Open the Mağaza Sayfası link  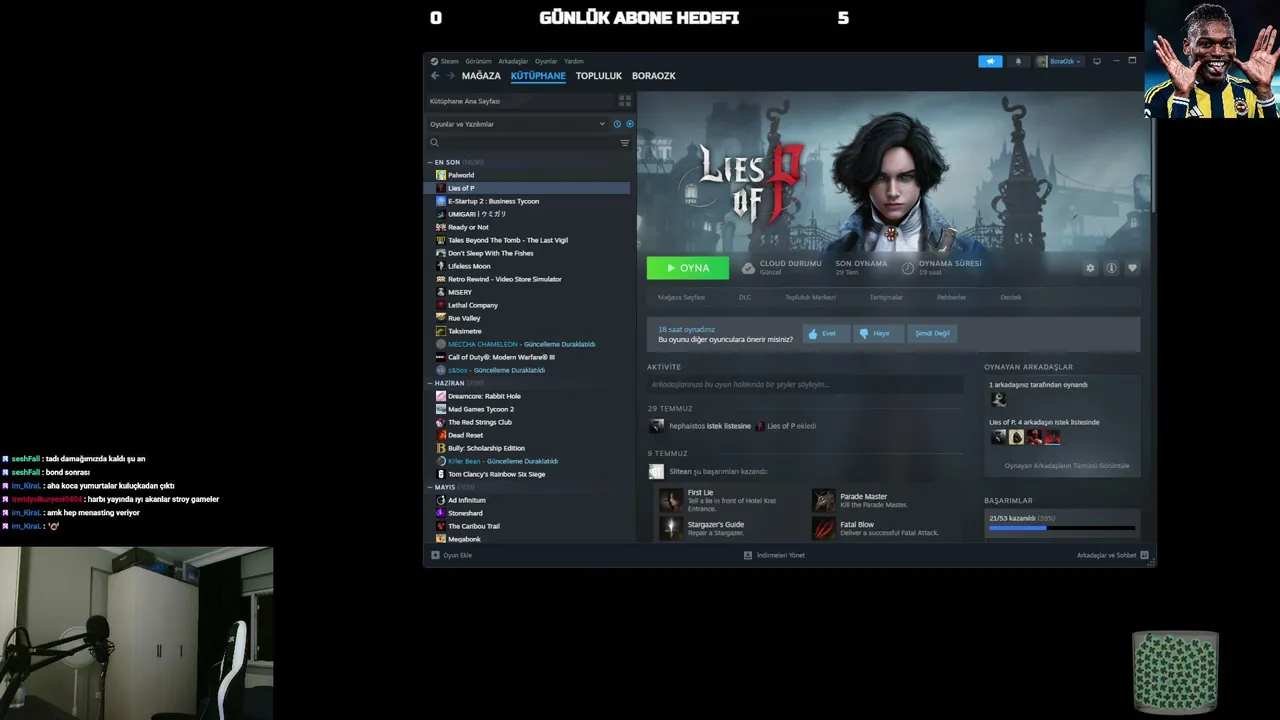click(681, 297)
